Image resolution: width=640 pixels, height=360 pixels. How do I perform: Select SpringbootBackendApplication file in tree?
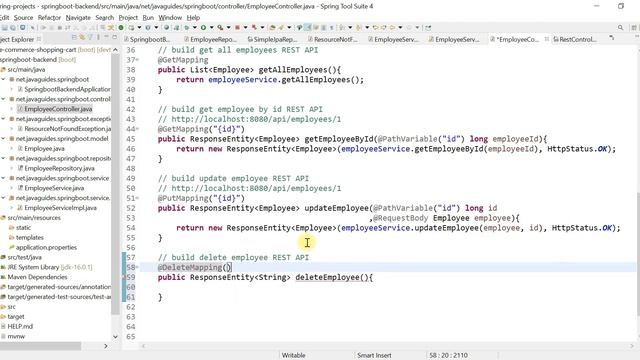pyautogui.click(x=67, y=89)
